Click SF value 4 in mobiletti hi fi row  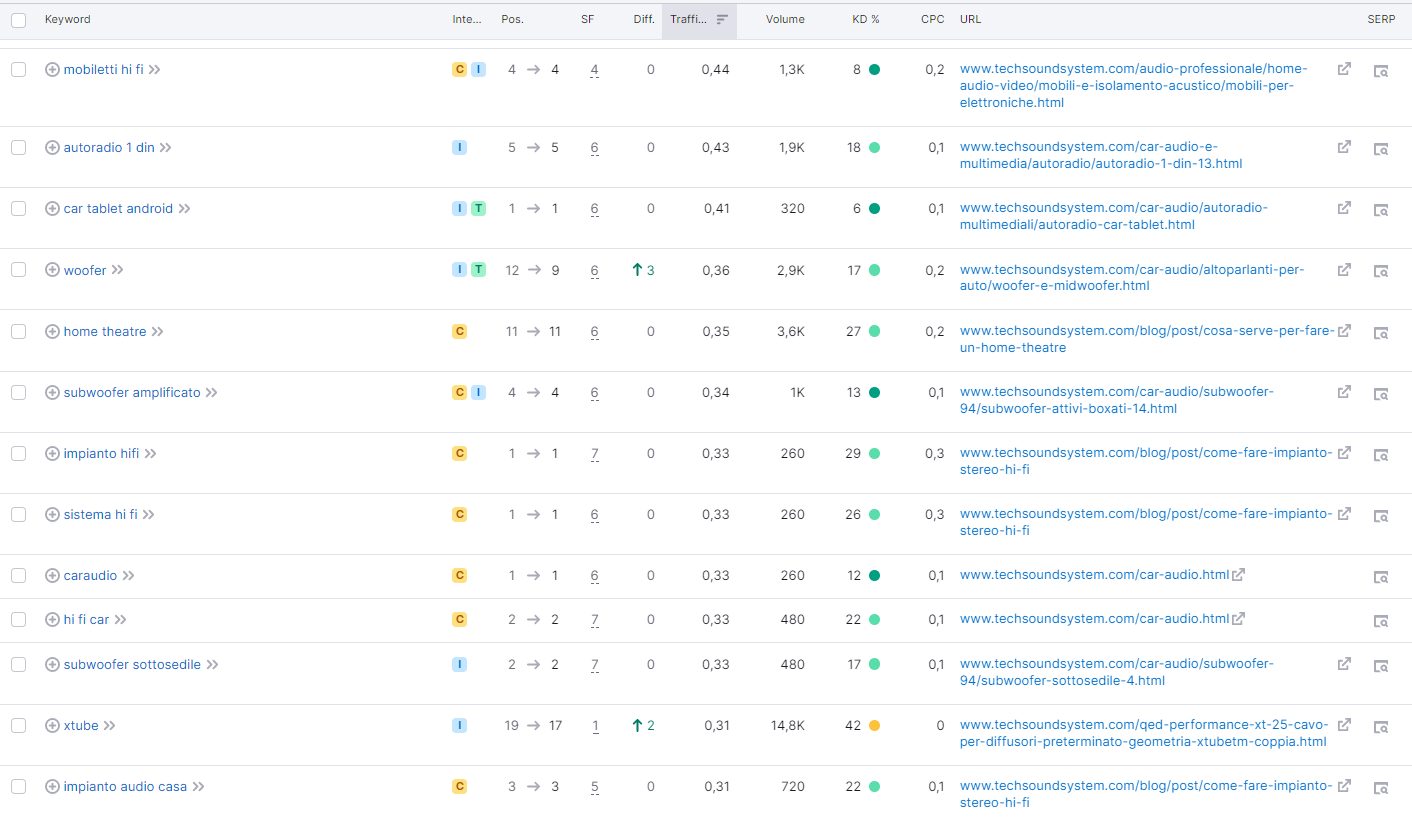(x=595, y=69)
